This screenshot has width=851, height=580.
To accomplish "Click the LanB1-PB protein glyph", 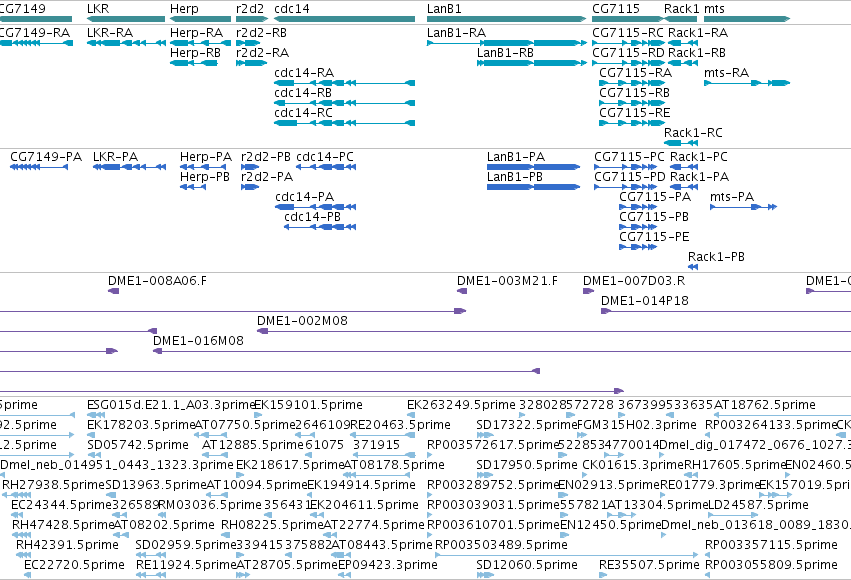I will [534, 187].
